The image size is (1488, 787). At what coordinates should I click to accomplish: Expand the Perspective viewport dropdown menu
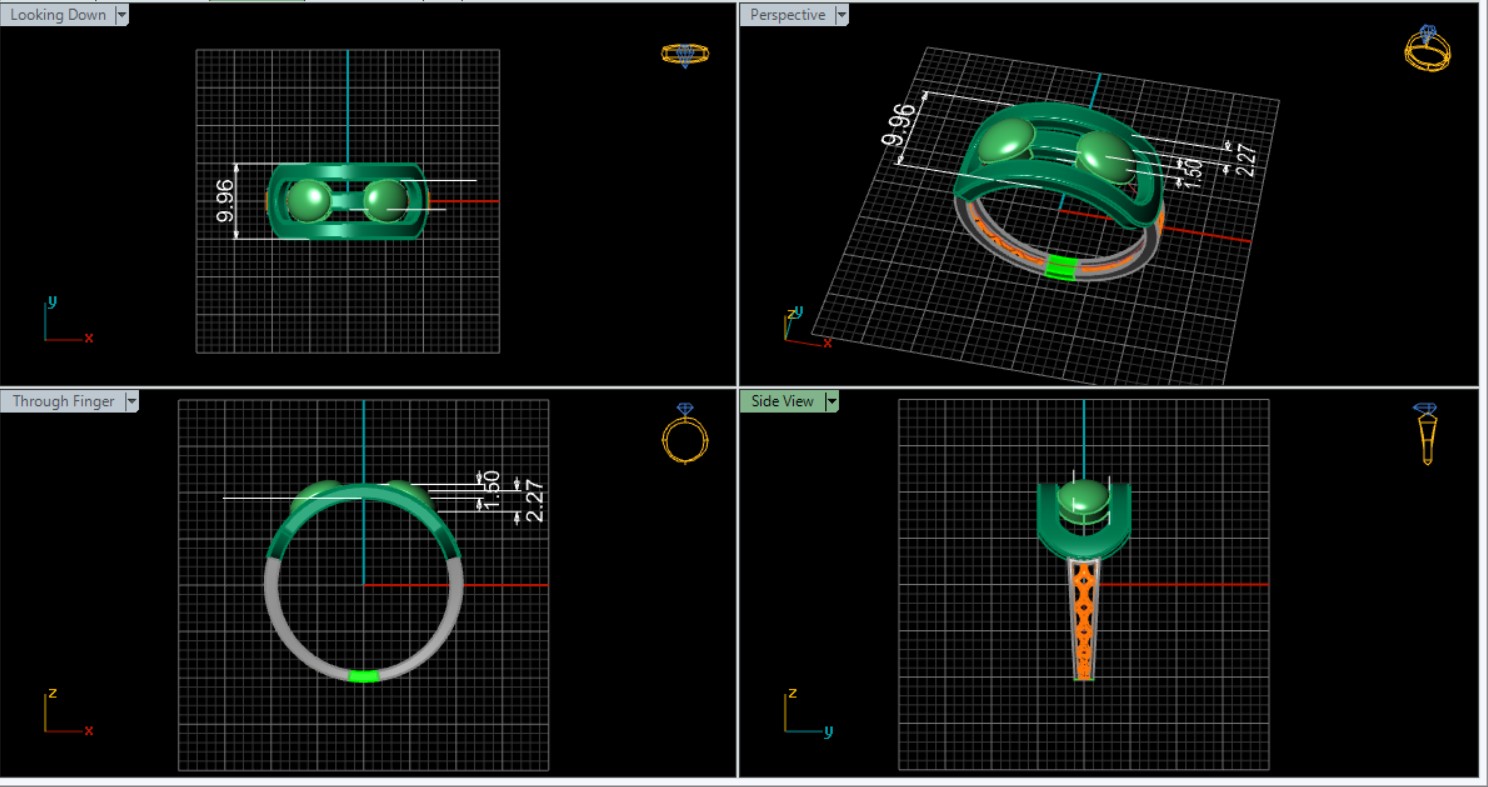[x=841, y=15]
